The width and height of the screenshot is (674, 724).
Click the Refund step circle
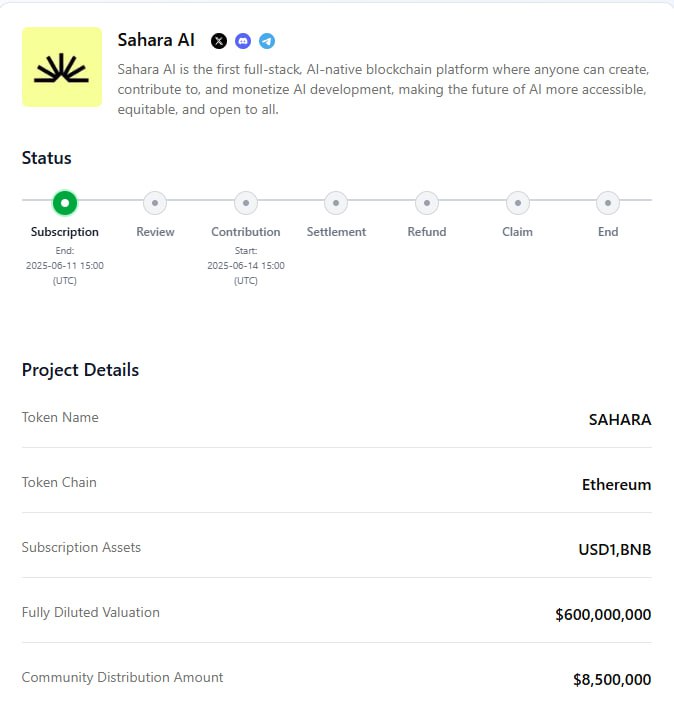pos(427,203)
